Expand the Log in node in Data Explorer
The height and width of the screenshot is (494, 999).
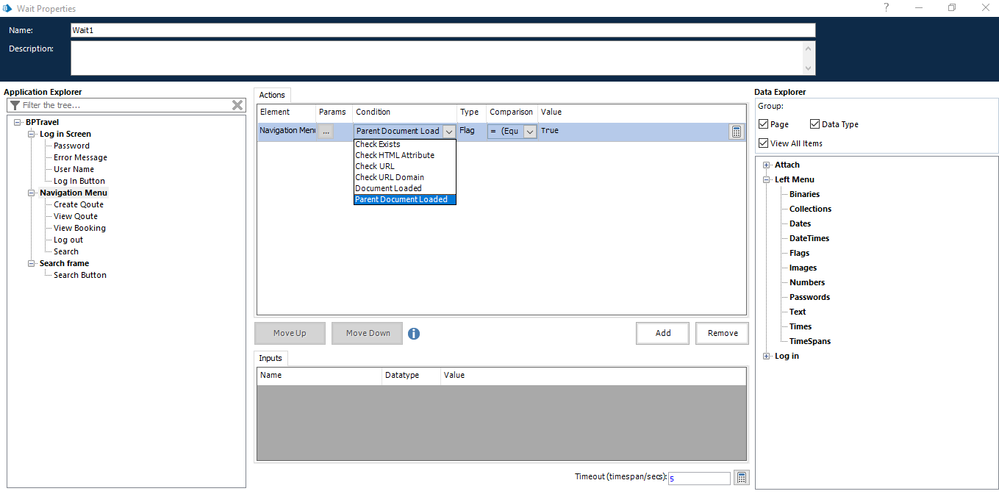click(x=766, y=356)
